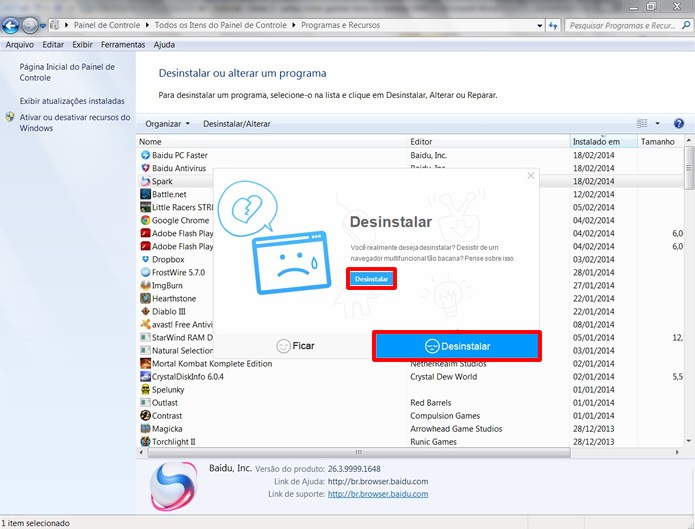
Task: Open the Ferramentas menu
Action: pyautogui.click(x=123, y=45)
